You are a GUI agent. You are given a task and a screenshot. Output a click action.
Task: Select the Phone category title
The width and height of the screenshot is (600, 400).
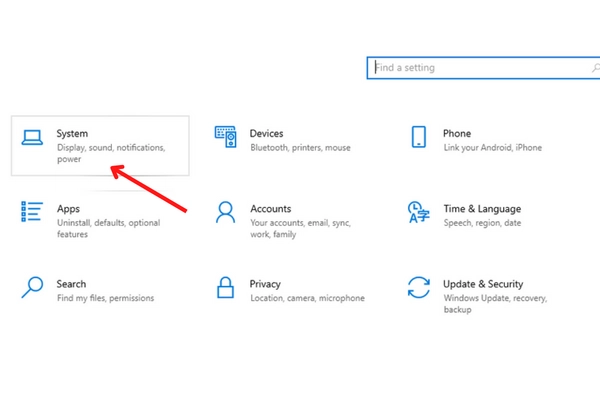click(x=457, y=133)
